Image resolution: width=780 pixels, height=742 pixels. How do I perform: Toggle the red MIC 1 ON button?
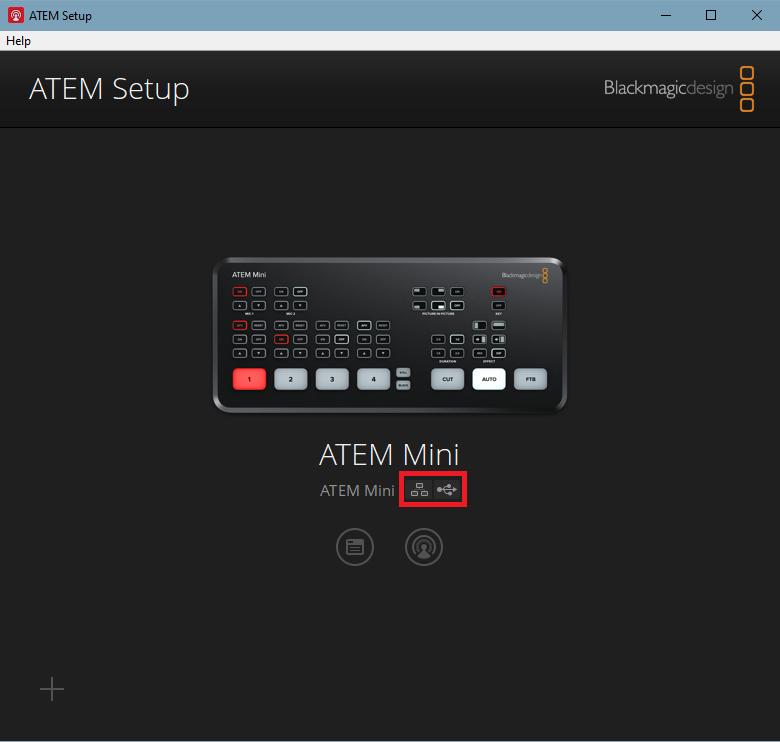(240, 291)
